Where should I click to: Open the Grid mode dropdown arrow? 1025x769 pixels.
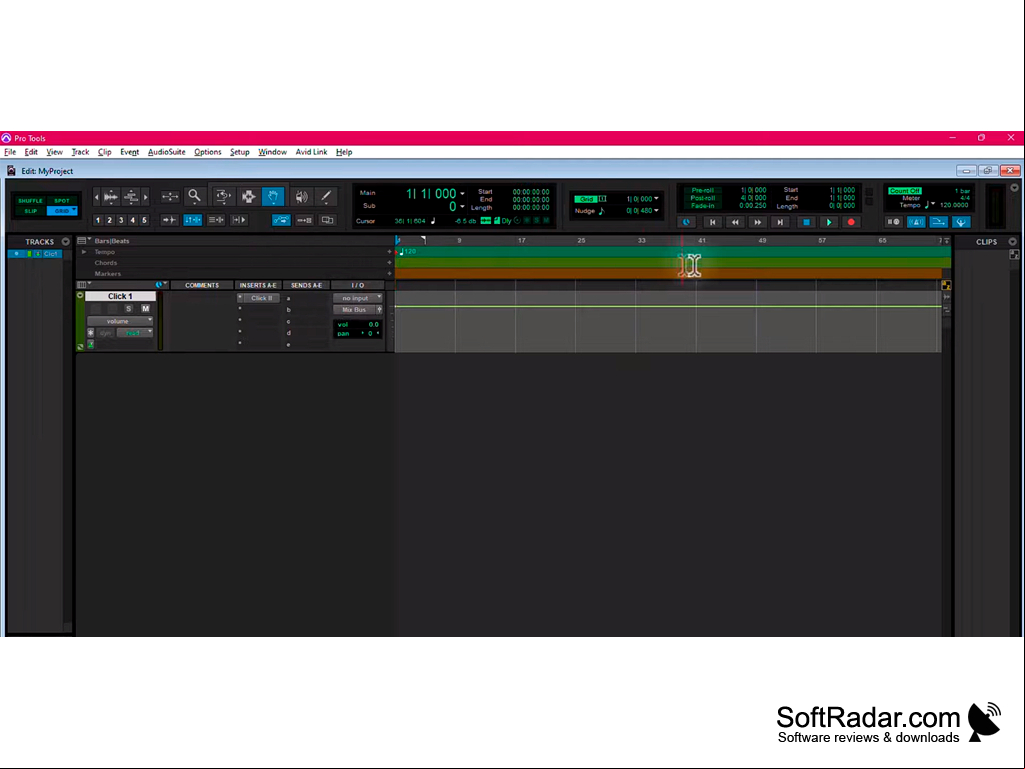click(x=75, y=211)
